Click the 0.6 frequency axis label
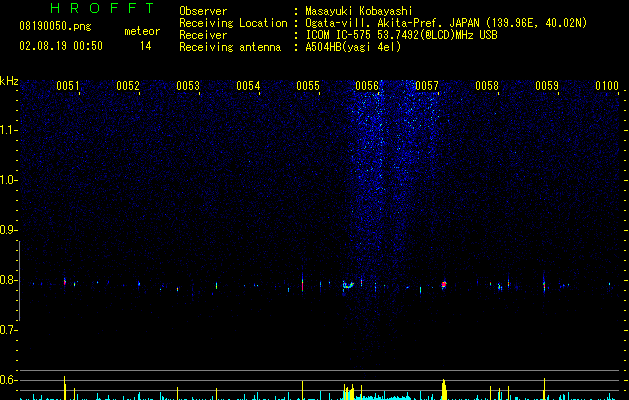This screenshot has width=629, height=400. 8,380
